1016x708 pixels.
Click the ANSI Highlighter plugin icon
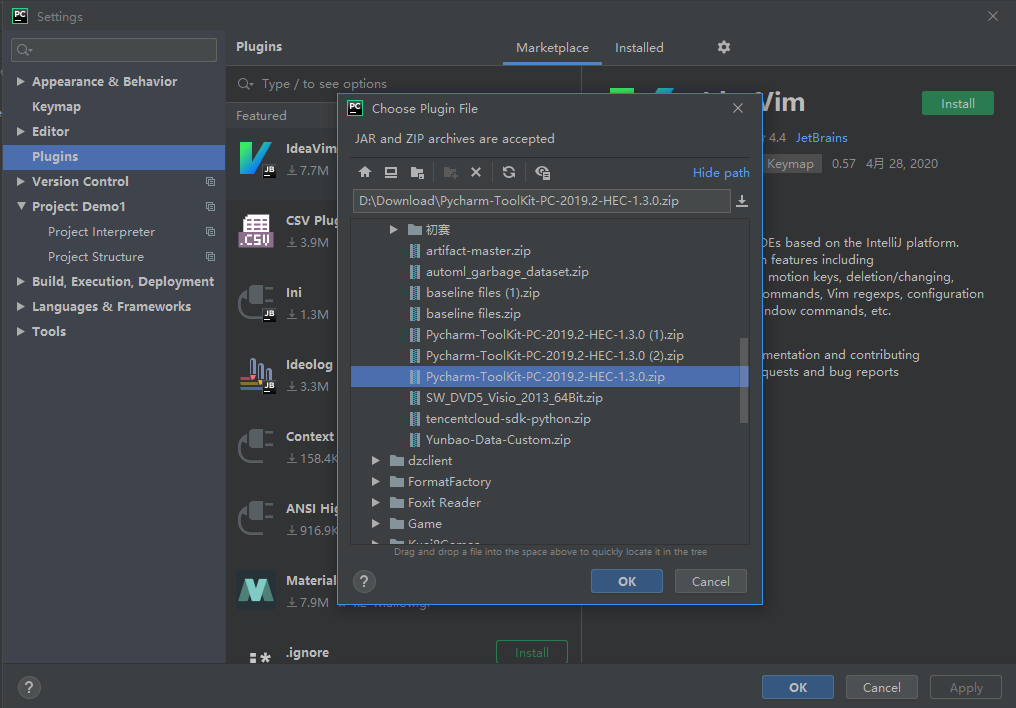point(257,518)
